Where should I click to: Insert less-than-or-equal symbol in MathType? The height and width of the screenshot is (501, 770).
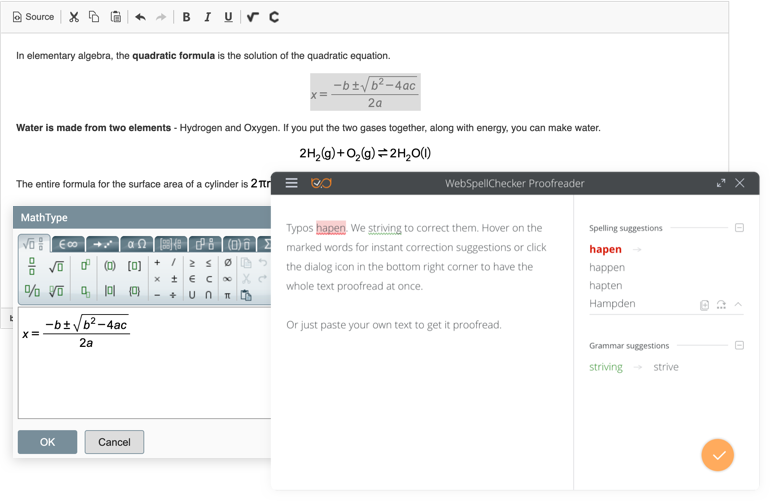[x=208, y=263]
